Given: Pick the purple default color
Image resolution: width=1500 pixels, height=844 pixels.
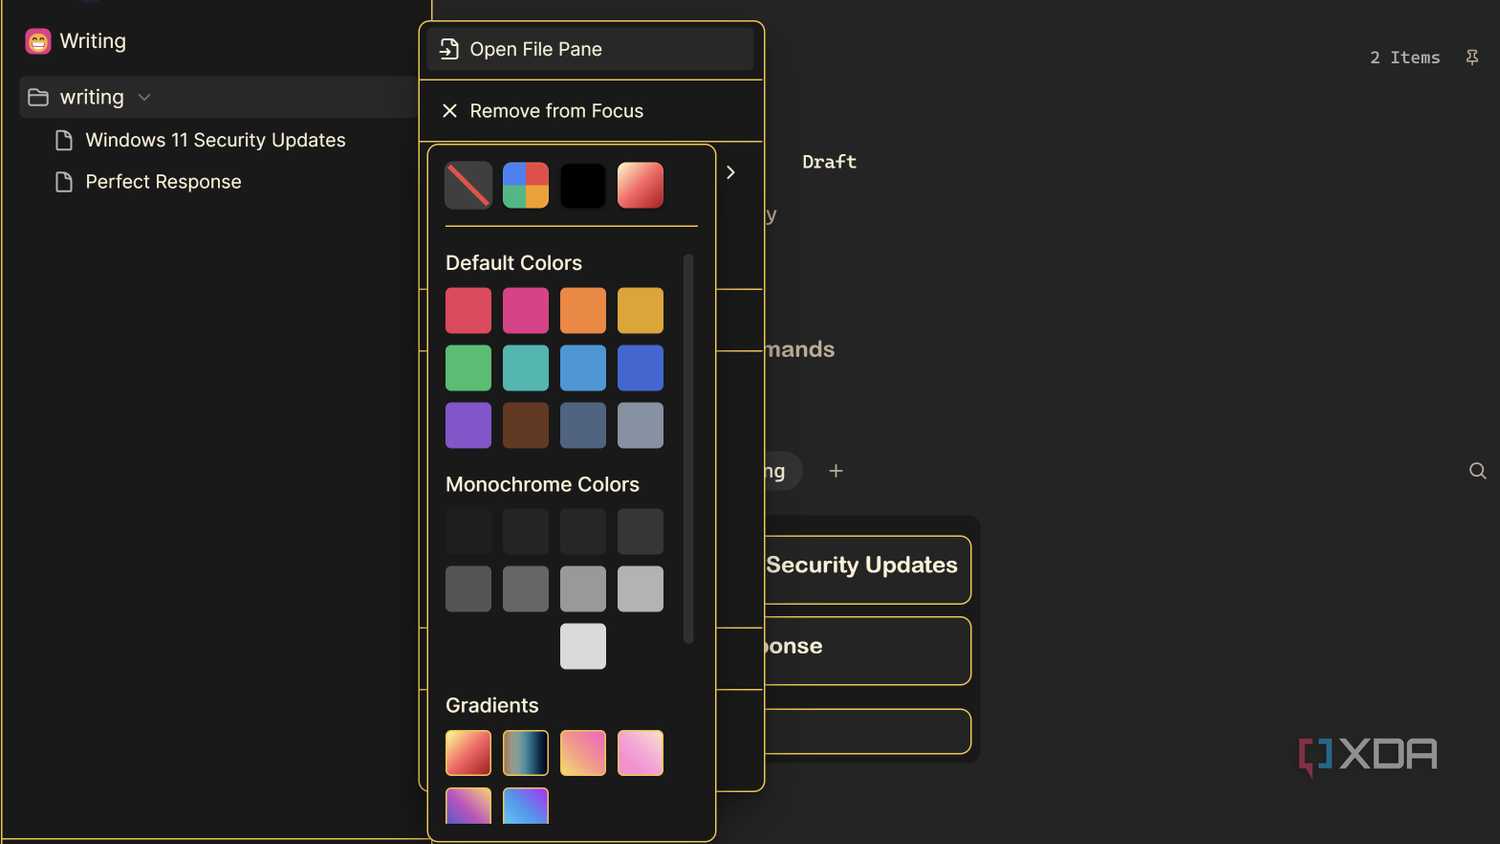Looking at the screenshot, I should coord(468,425).
